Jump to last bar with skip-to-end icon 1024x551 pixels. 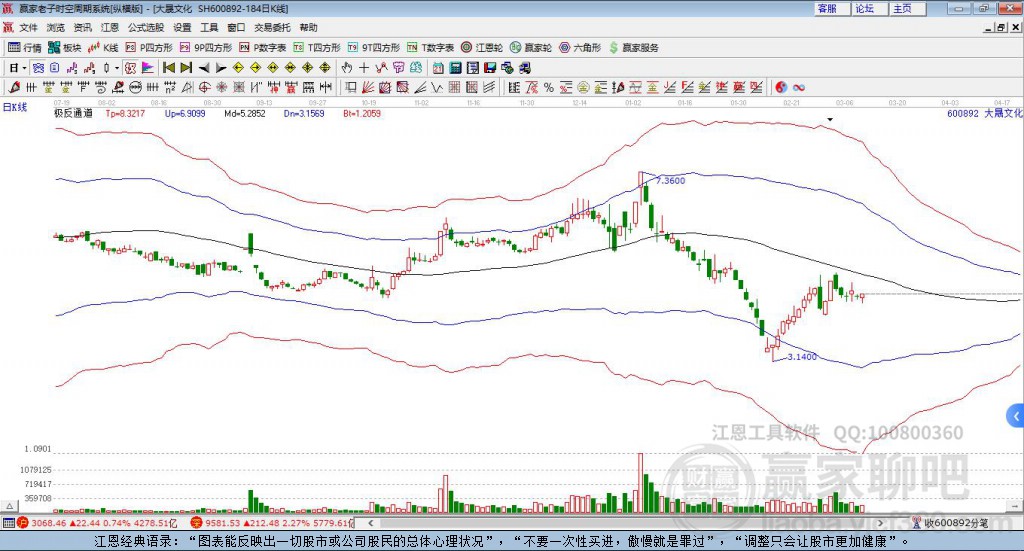[186, 67]
